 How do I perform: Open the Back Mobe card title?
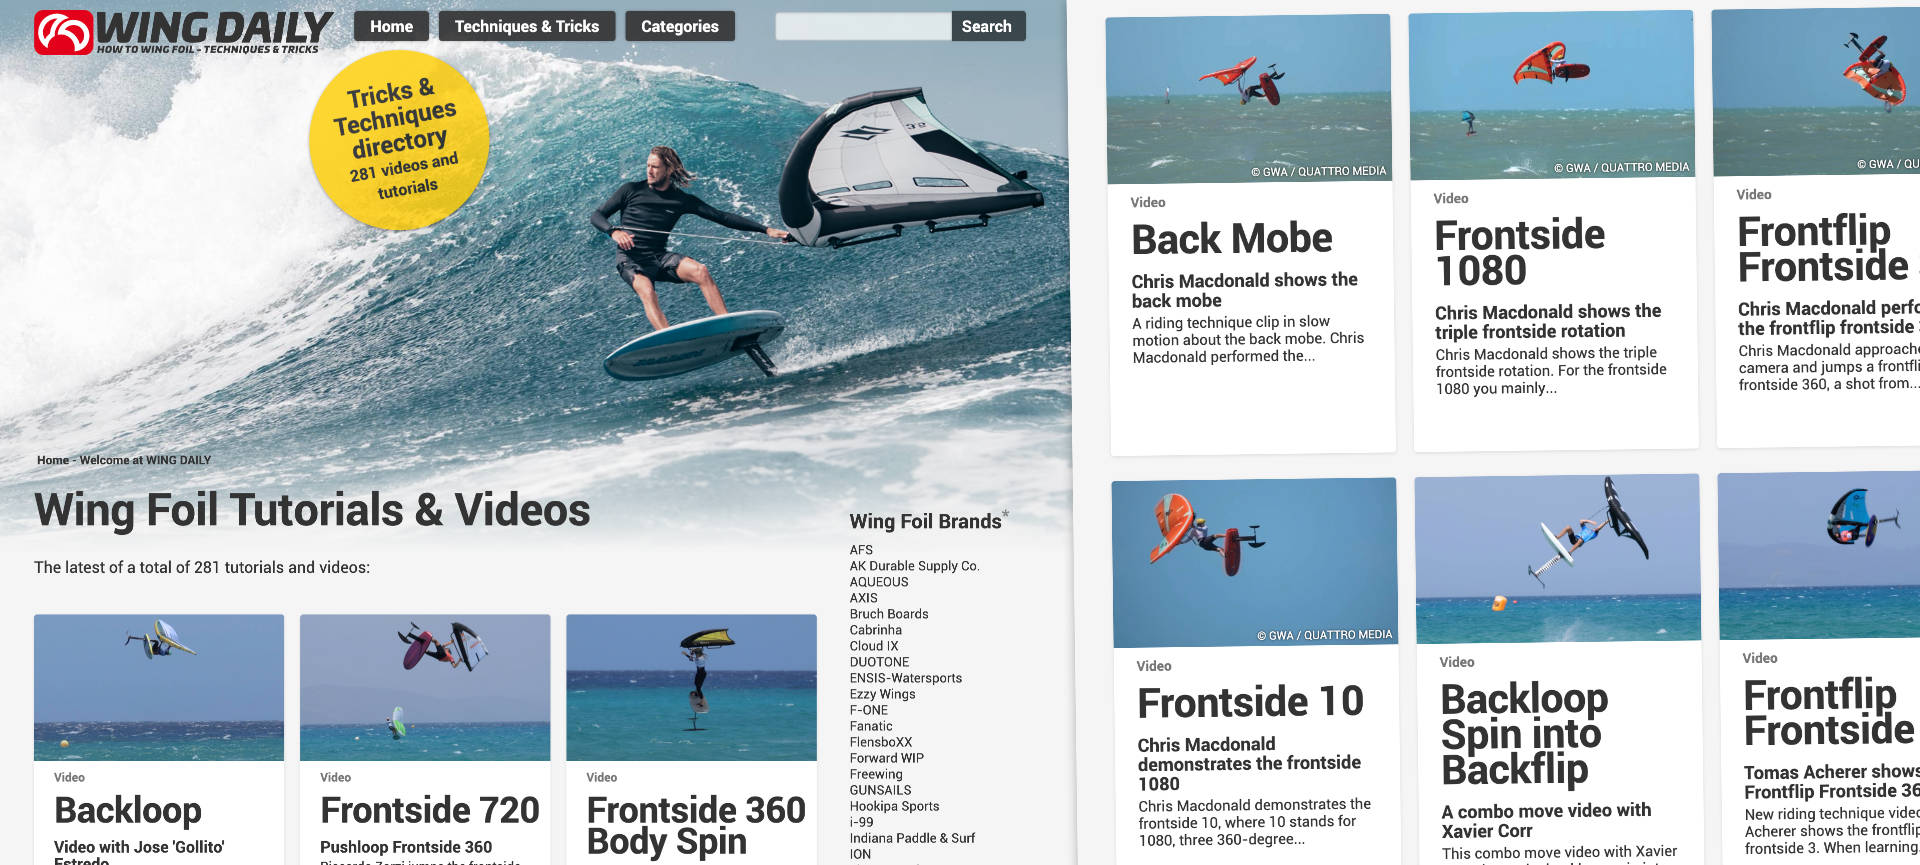coord(1232,239)
